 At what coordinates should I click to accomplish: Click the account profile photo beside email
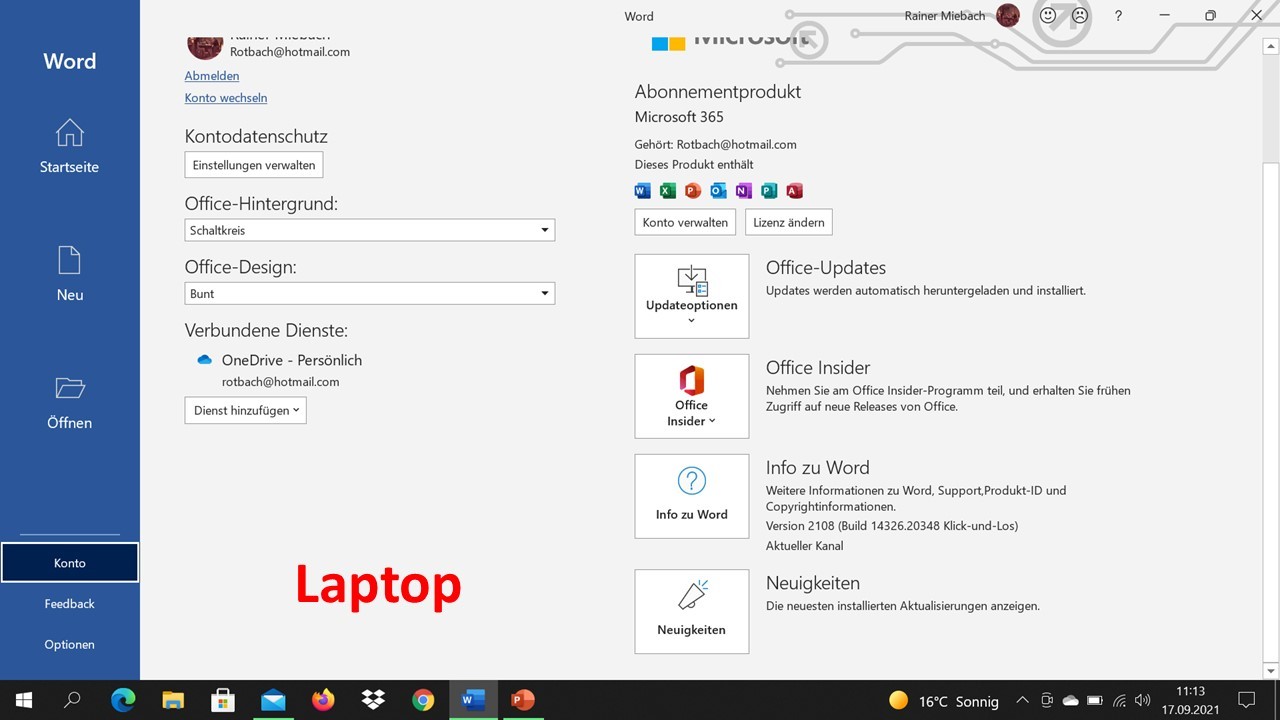point(205,46)
